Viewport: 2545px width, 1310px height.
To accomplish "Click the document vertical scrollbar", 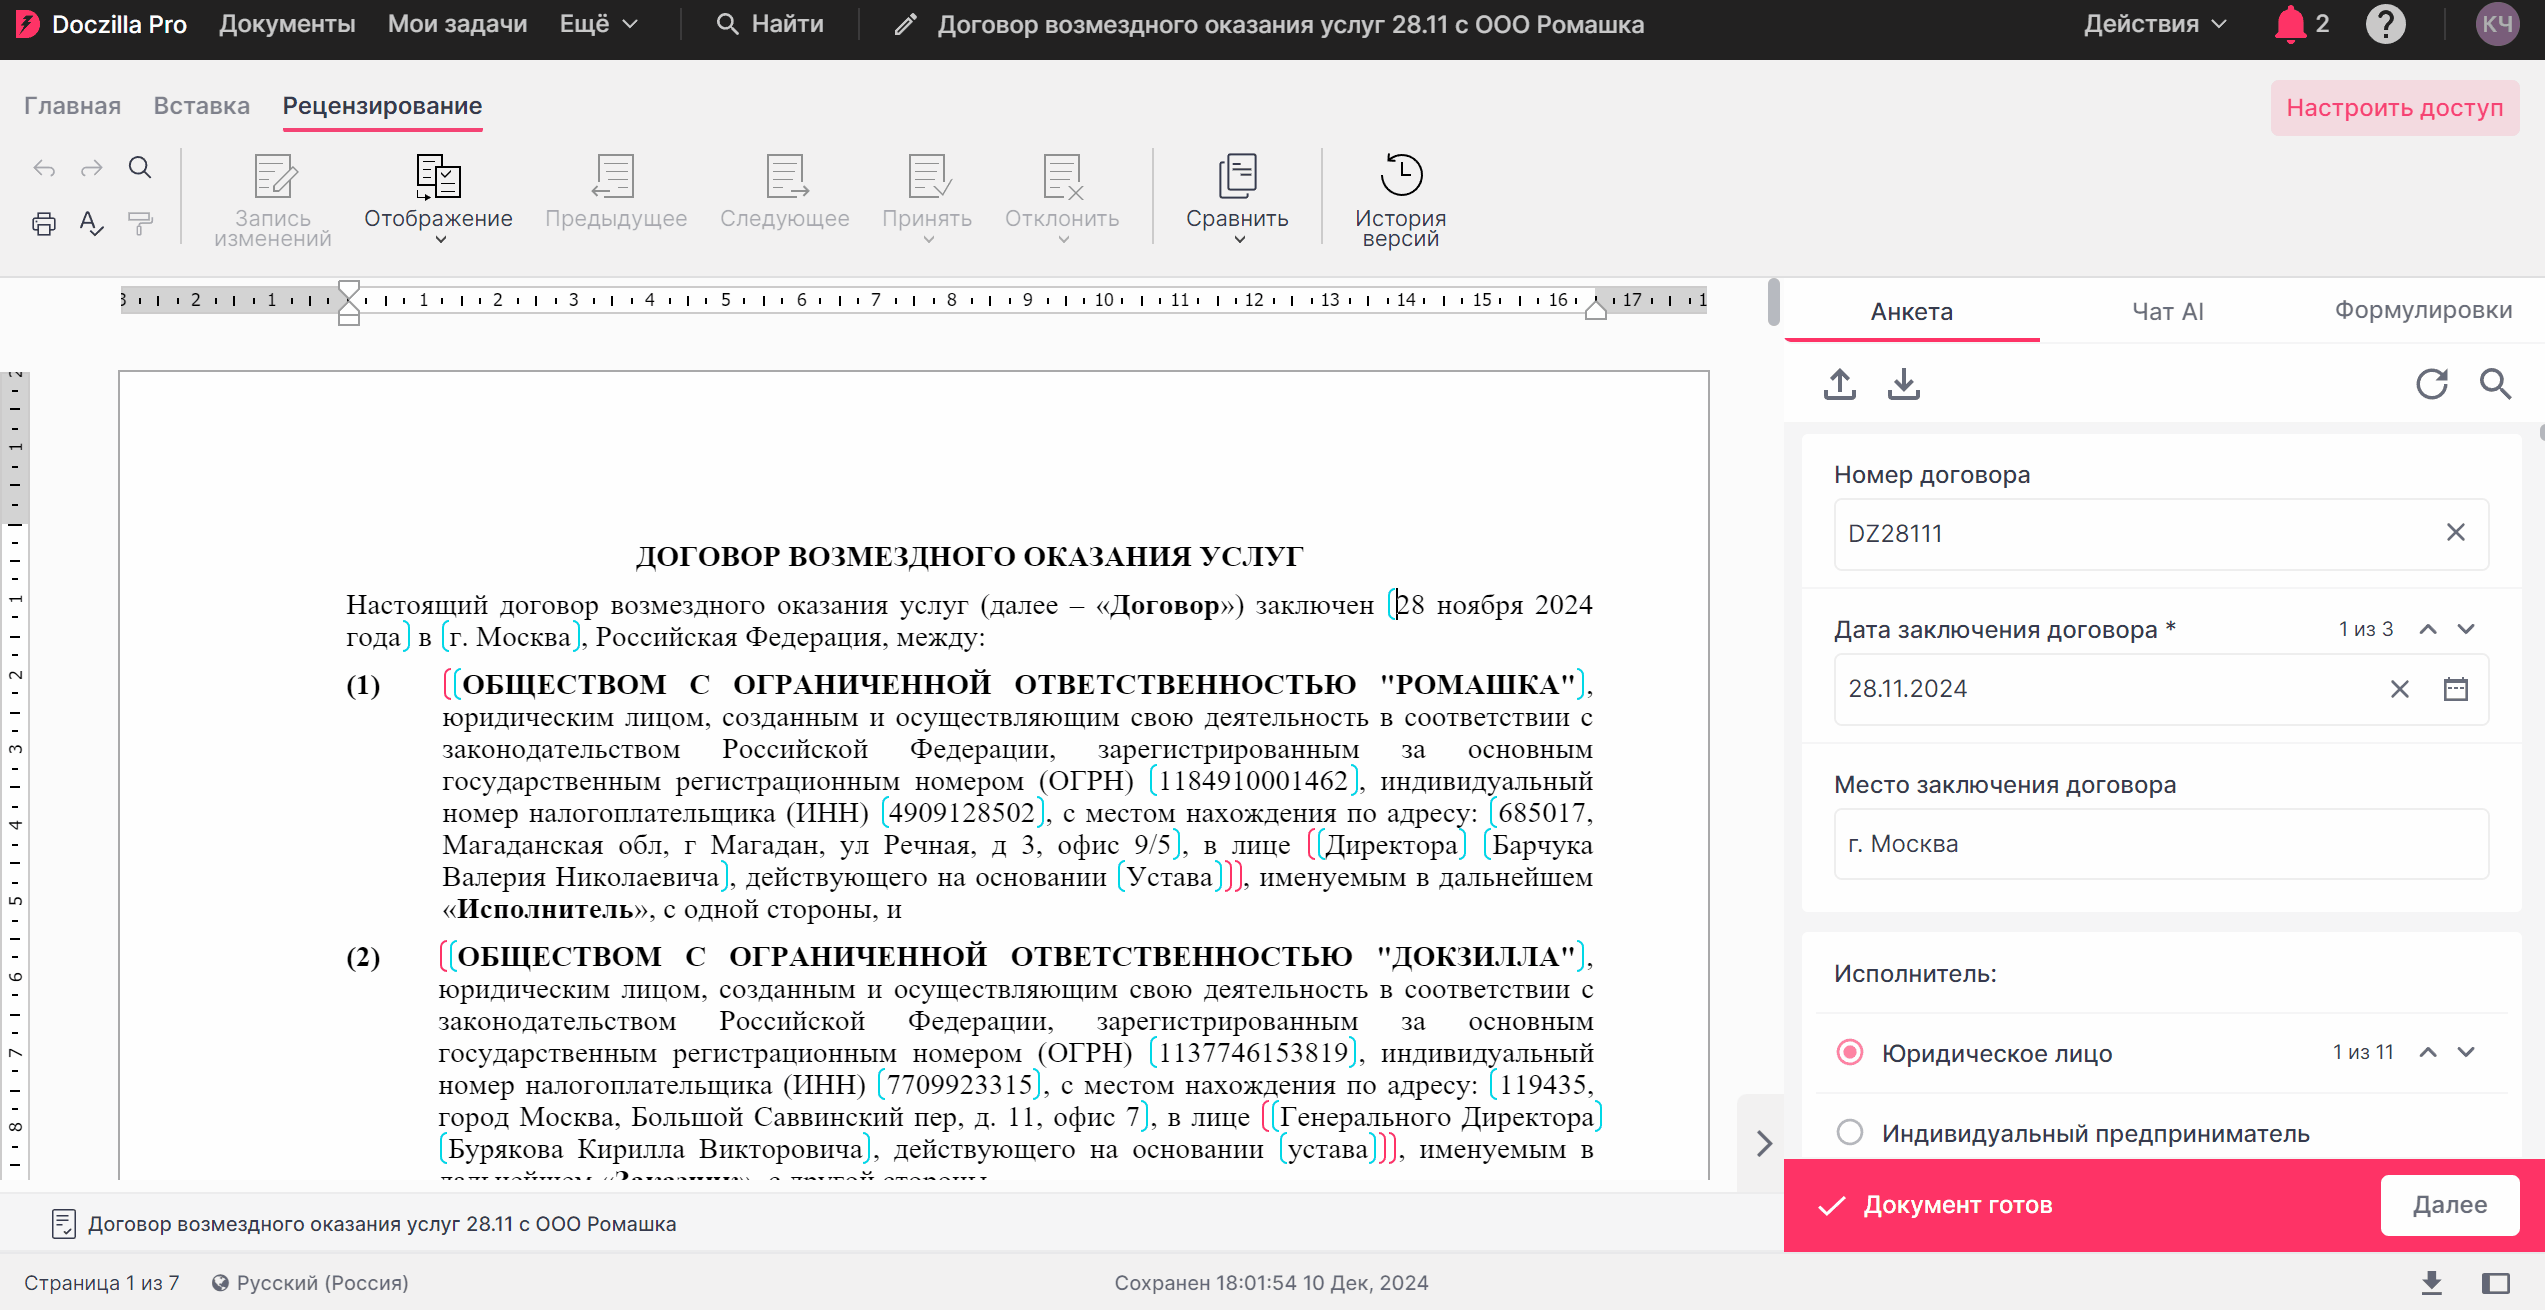I will pyautogui.click(x=1774, y=302).
